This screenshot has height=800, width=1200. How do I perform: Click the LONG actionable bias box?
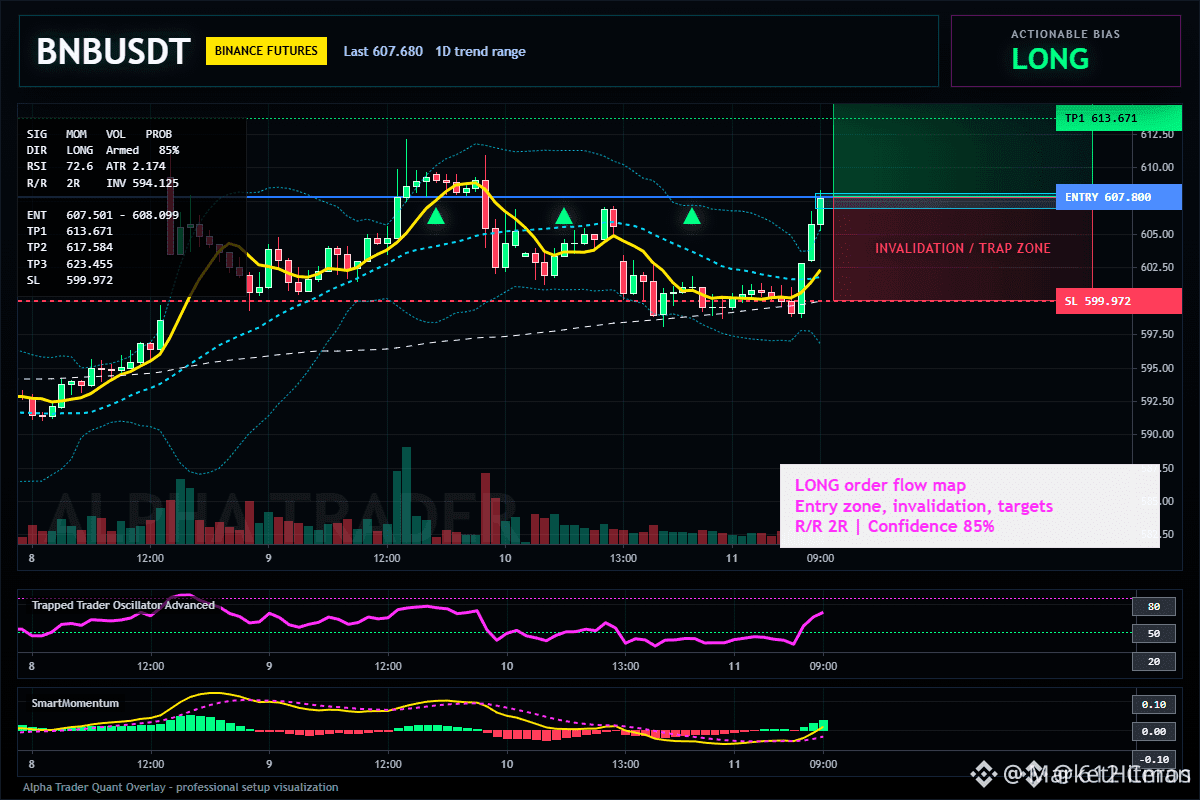click(1065, 50)
